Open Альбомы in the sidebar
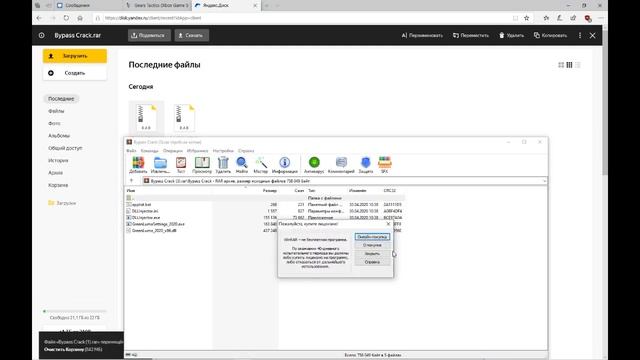This screenshot has height=360, width=640. point(59,136)
